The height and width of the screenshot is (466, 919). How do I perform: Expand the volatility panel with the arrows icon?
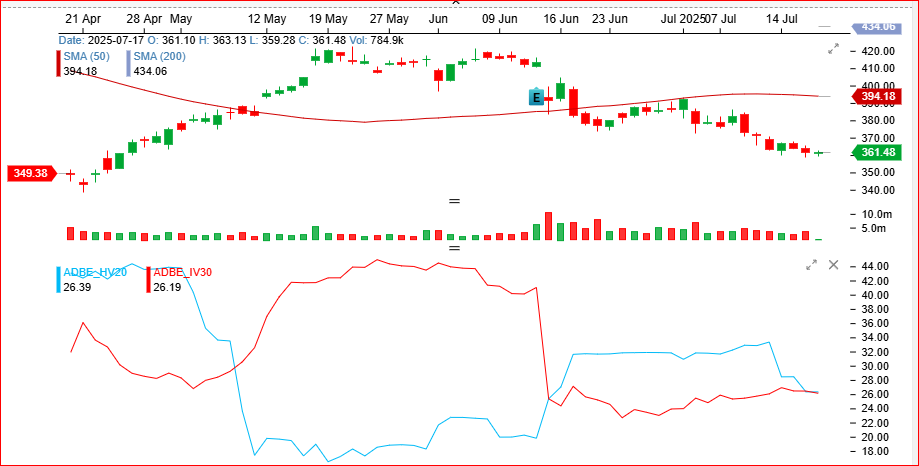point(812,265)
